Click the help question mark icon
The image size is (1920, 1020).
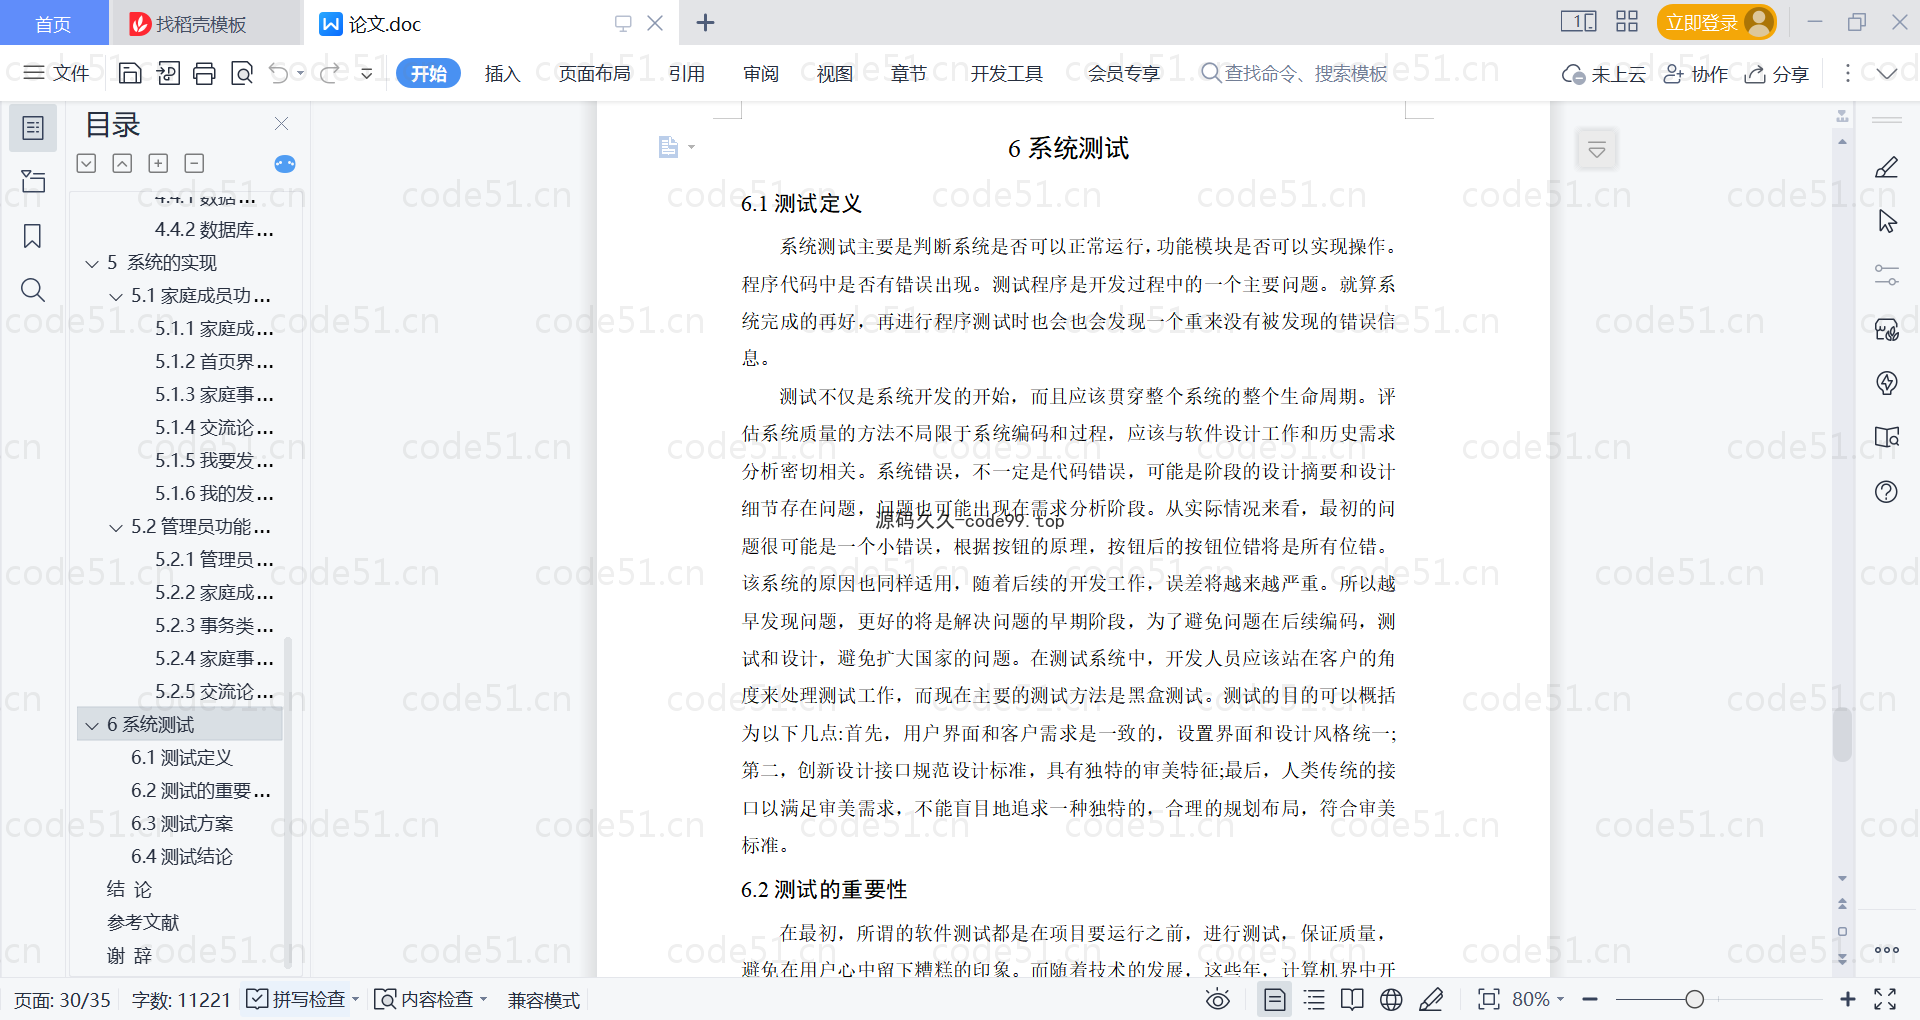[1887, 491]
